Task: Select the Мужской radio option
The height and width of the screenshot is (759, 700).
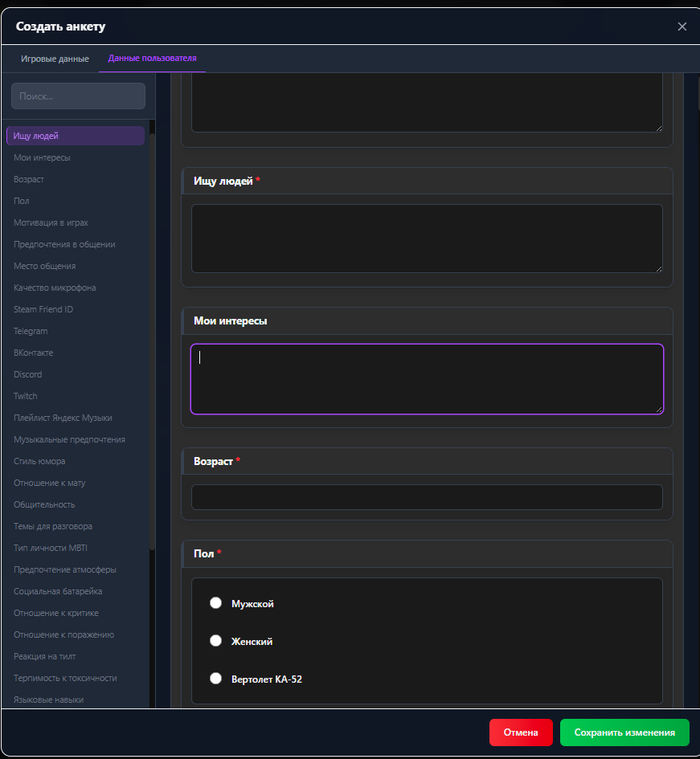Action: (x=215, y=604)
